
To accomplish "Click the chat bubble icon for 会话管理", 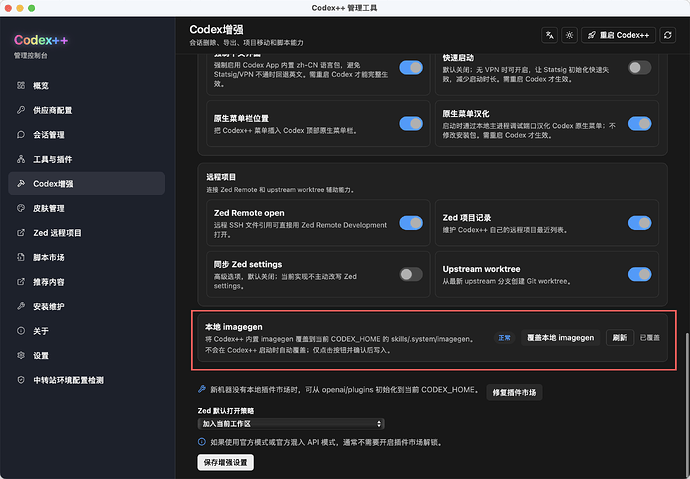I will pyautogui.click(x=21, y=135).
